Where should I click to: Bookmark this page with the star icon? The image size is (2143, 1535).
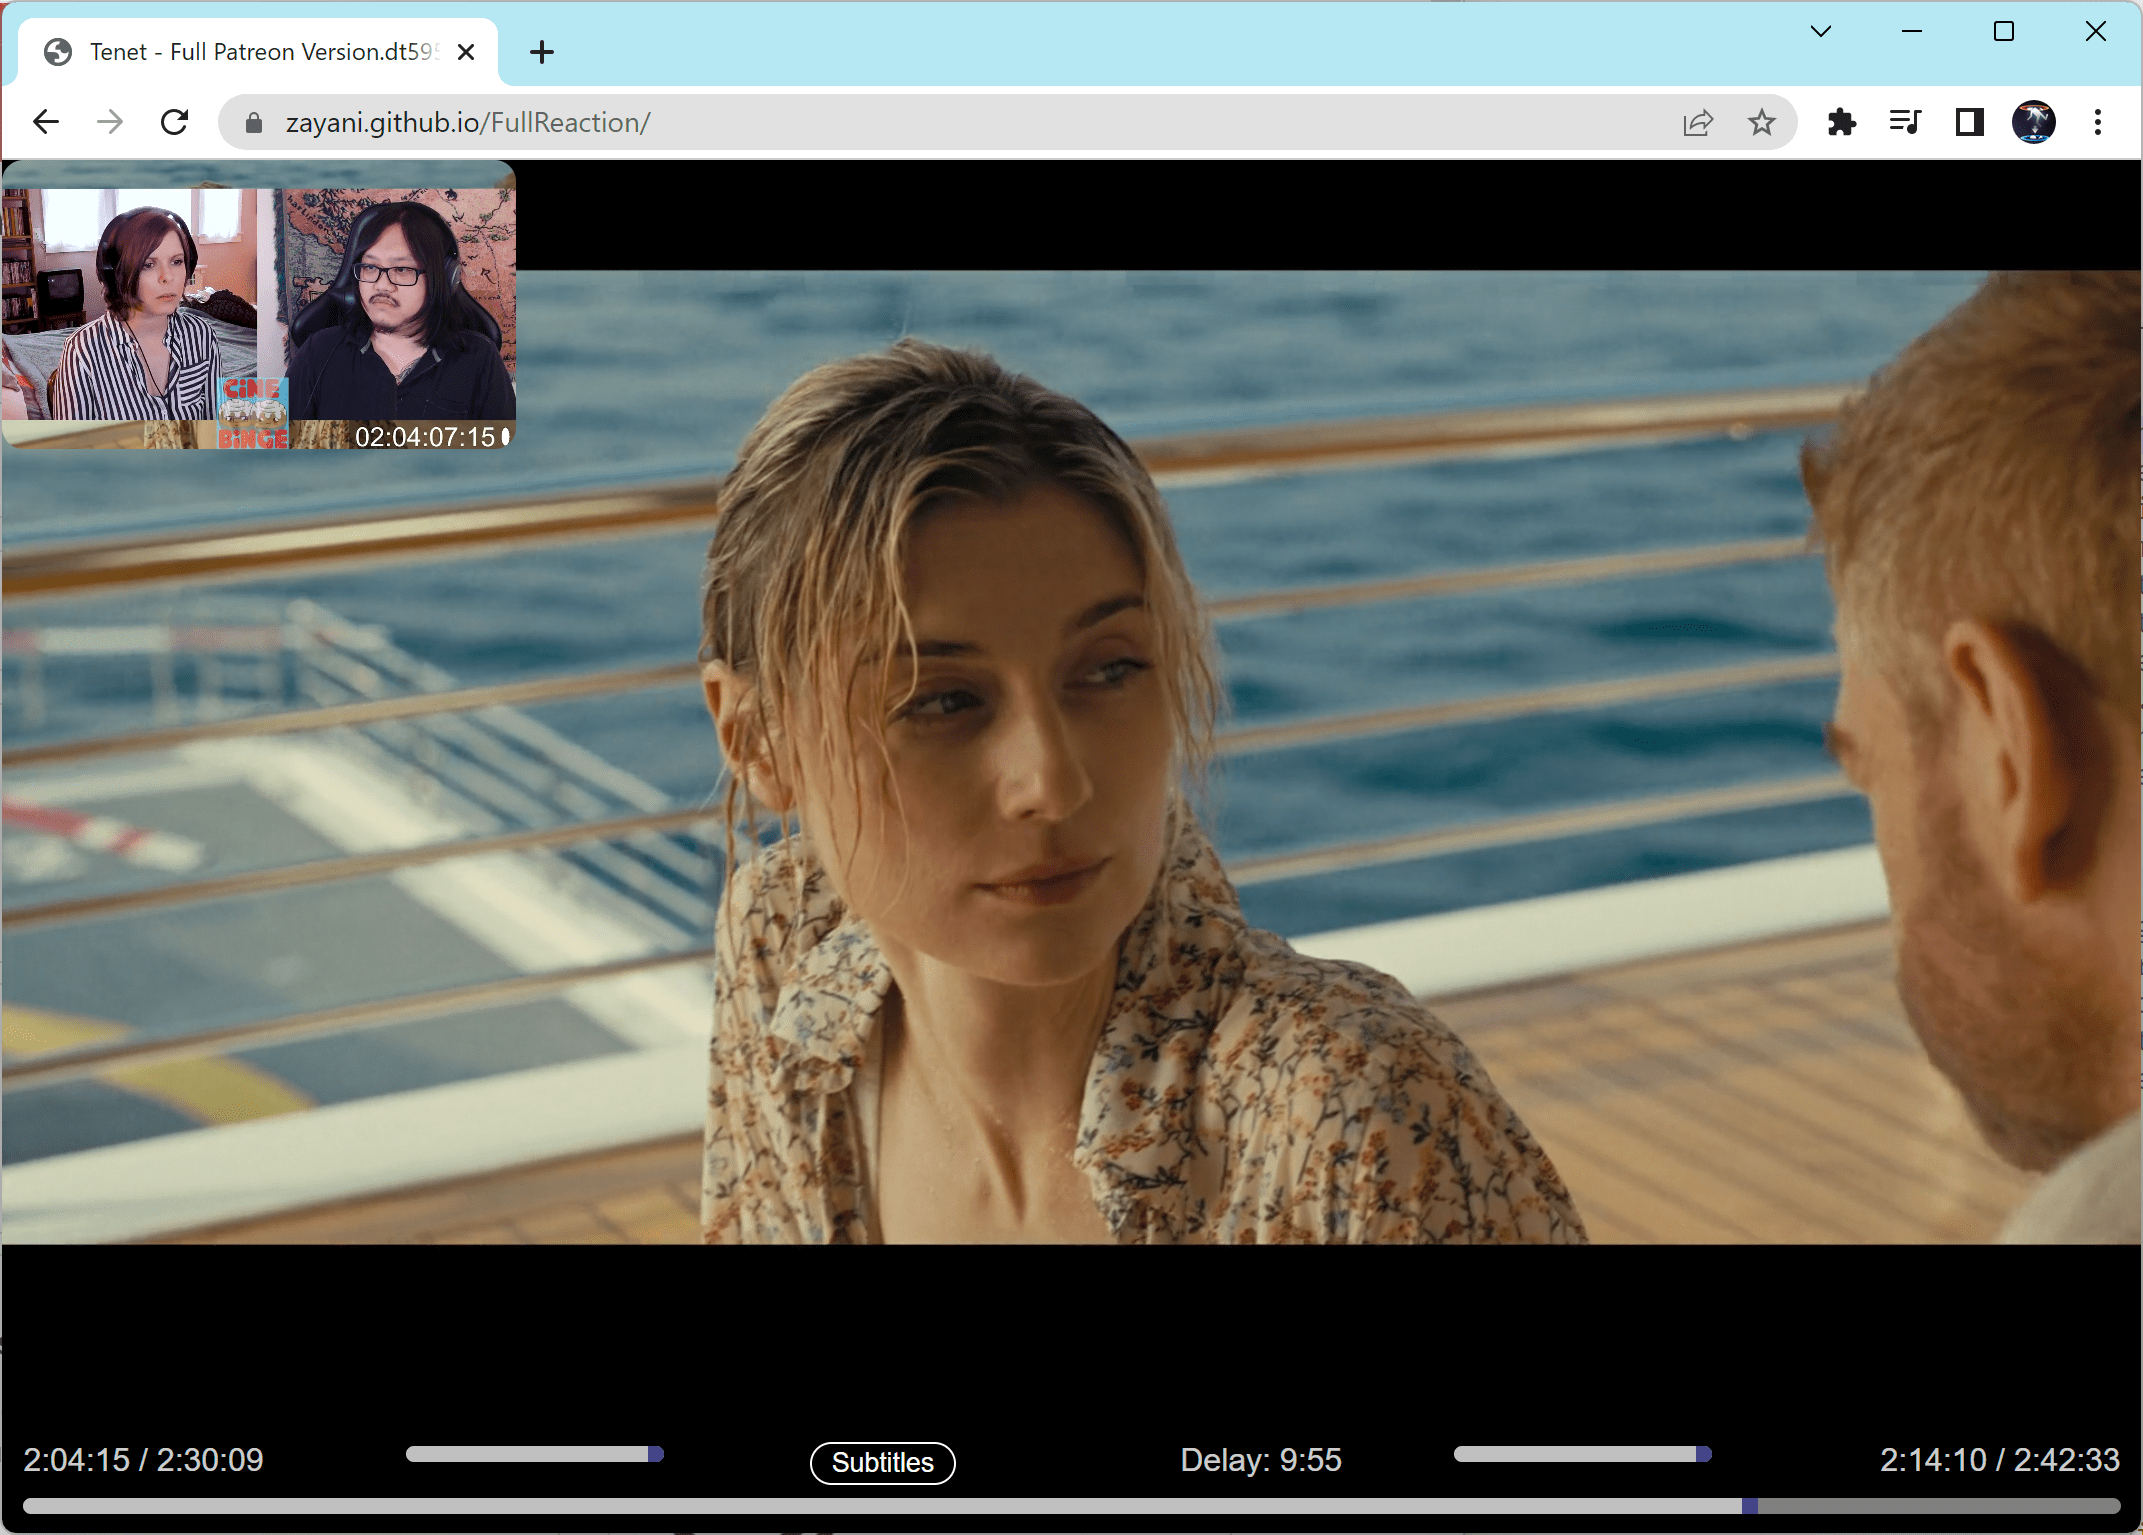click(1762, 123)
